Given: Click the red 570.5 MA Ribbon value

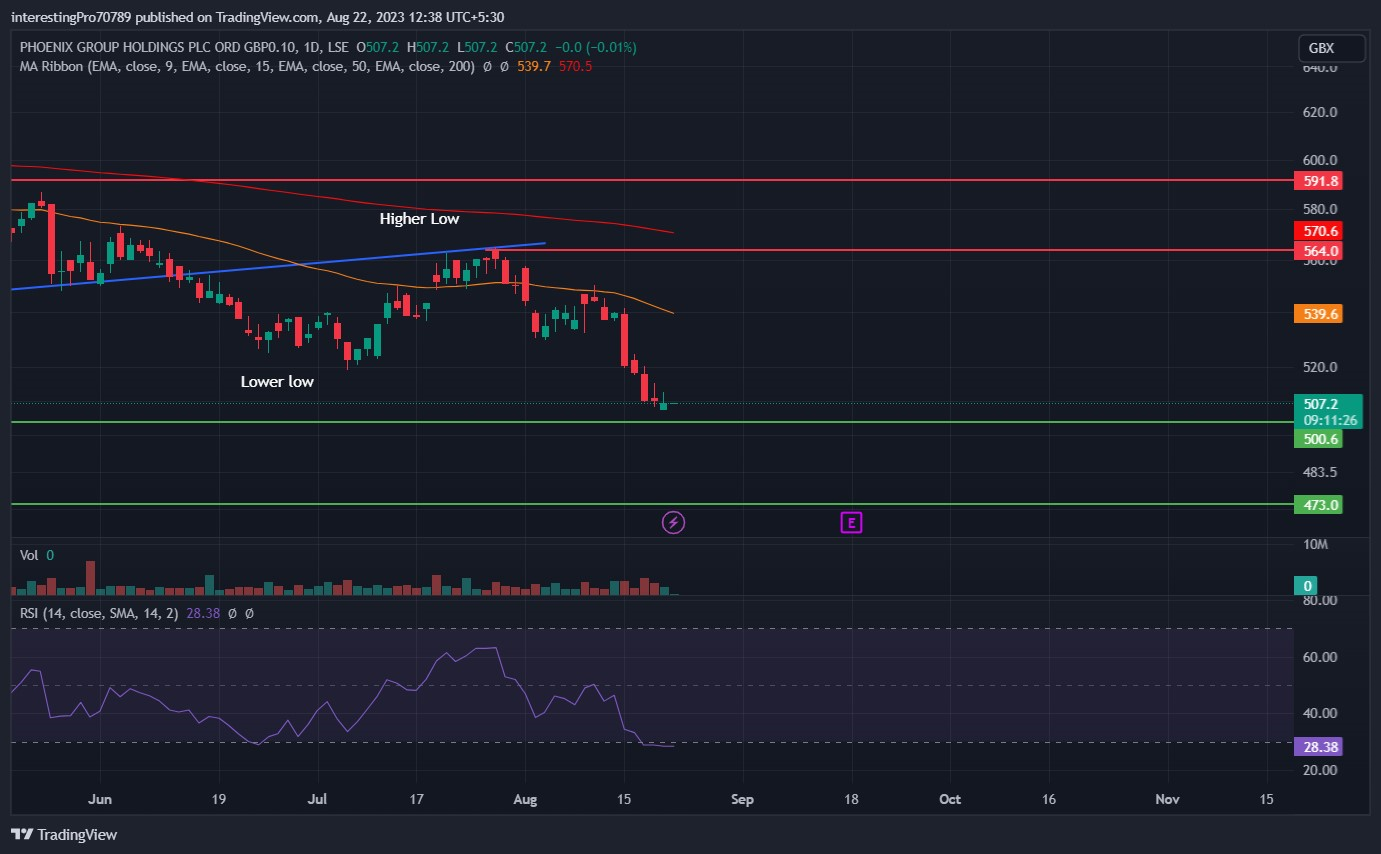Looking at the screenshot, I should (576, 66).
